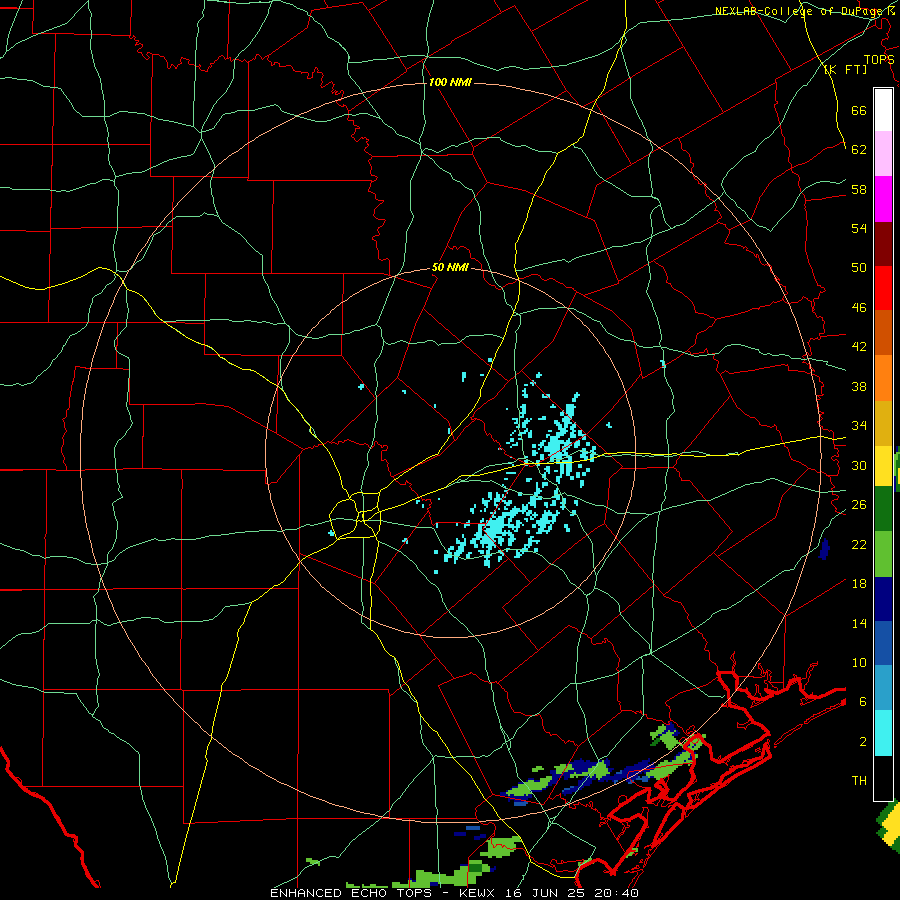Click the 62 legend value
The width and height of the screenshot is (900, 900).
coord(859,150)
